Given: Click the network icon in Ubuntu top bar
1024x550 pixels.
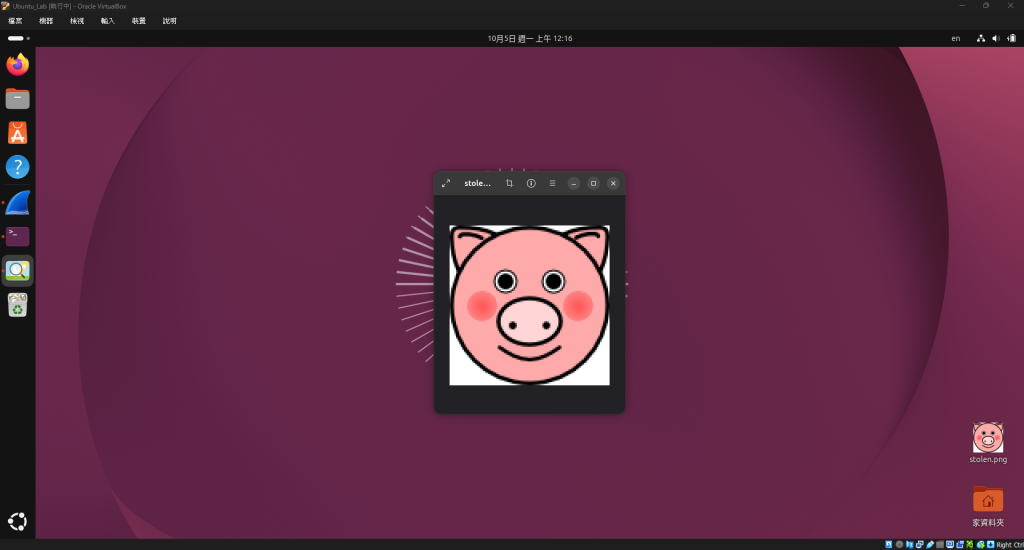Looking at the screenshot, I should tap(980, 39).
